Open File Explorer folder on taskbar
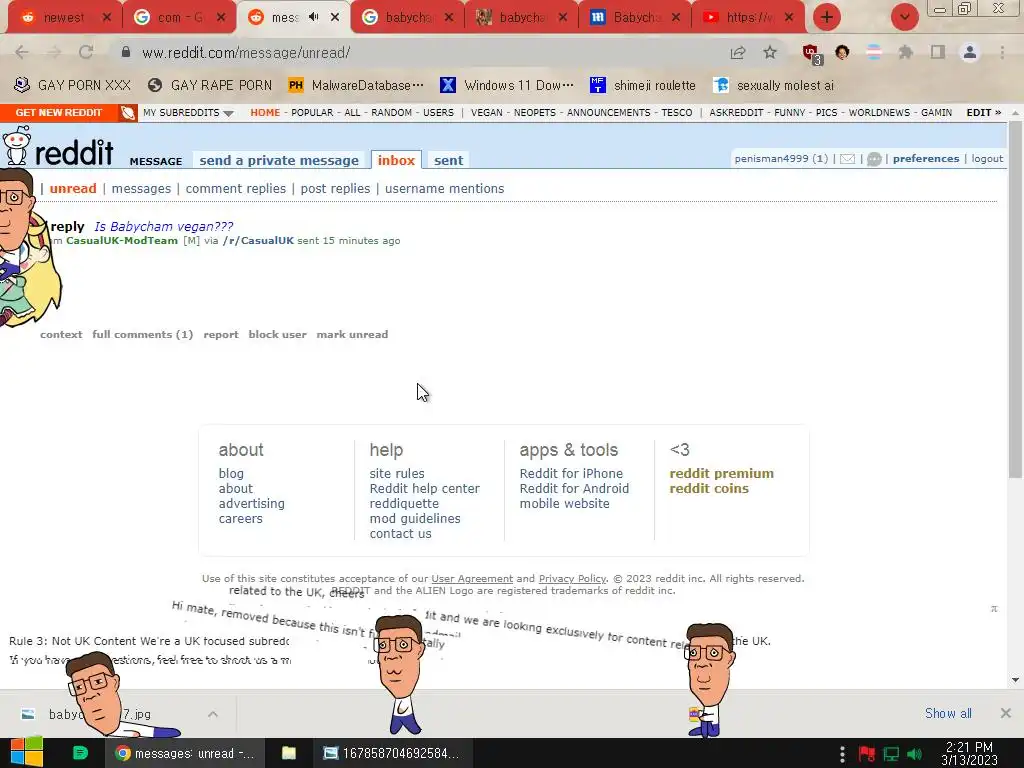Image resolution: width=1024 pixels, height=768 pixels. pyautogui.click(x=289, y=753)
